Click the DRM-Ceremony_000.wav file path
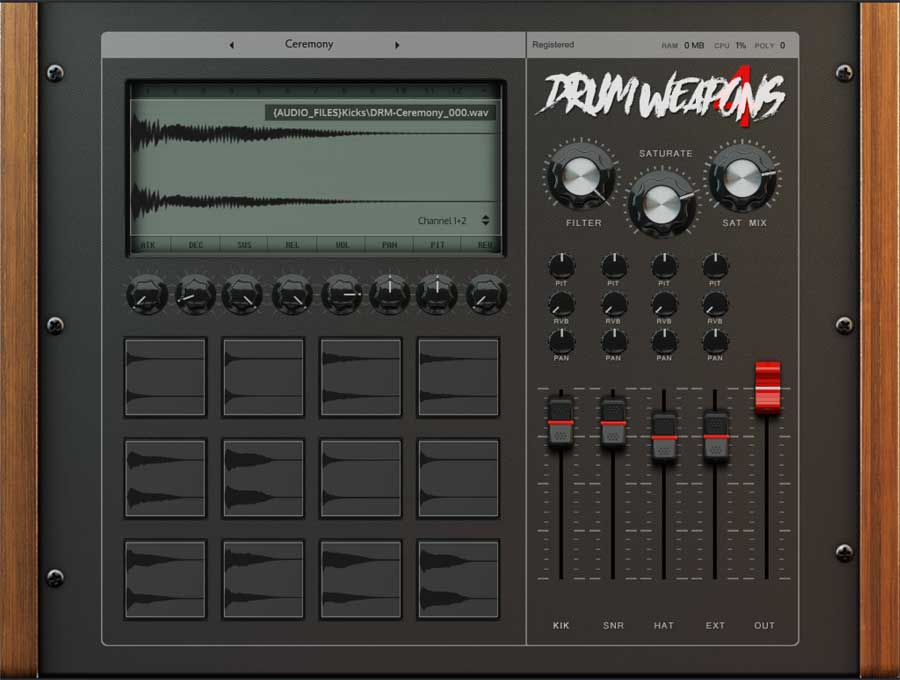 coord(381,112)
